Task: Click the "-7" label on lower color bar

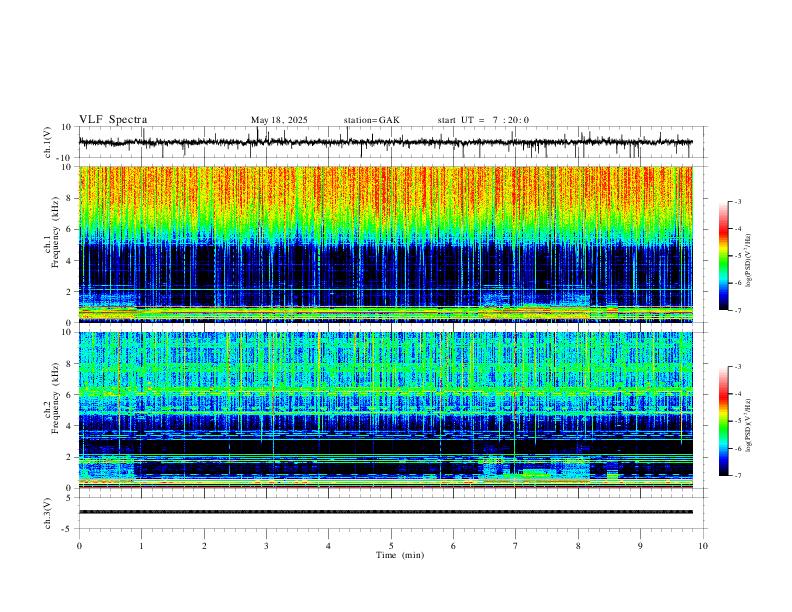Action: (x=738, y=476)
